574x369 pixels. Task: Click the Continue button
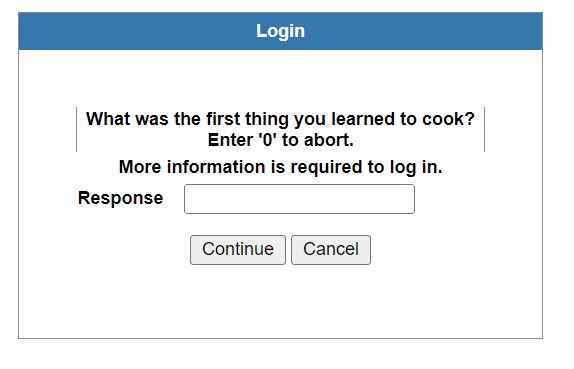point(238,250)
